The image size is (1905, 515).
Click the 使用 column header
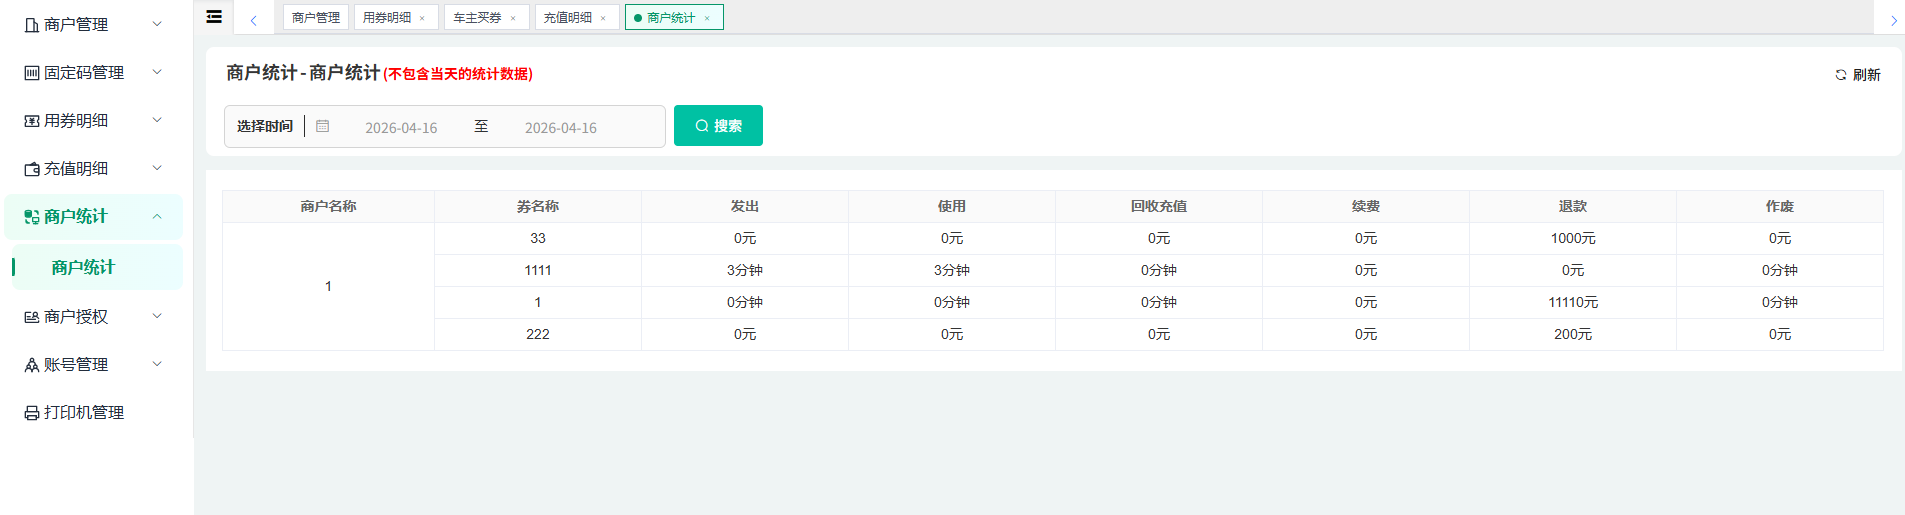952,206
